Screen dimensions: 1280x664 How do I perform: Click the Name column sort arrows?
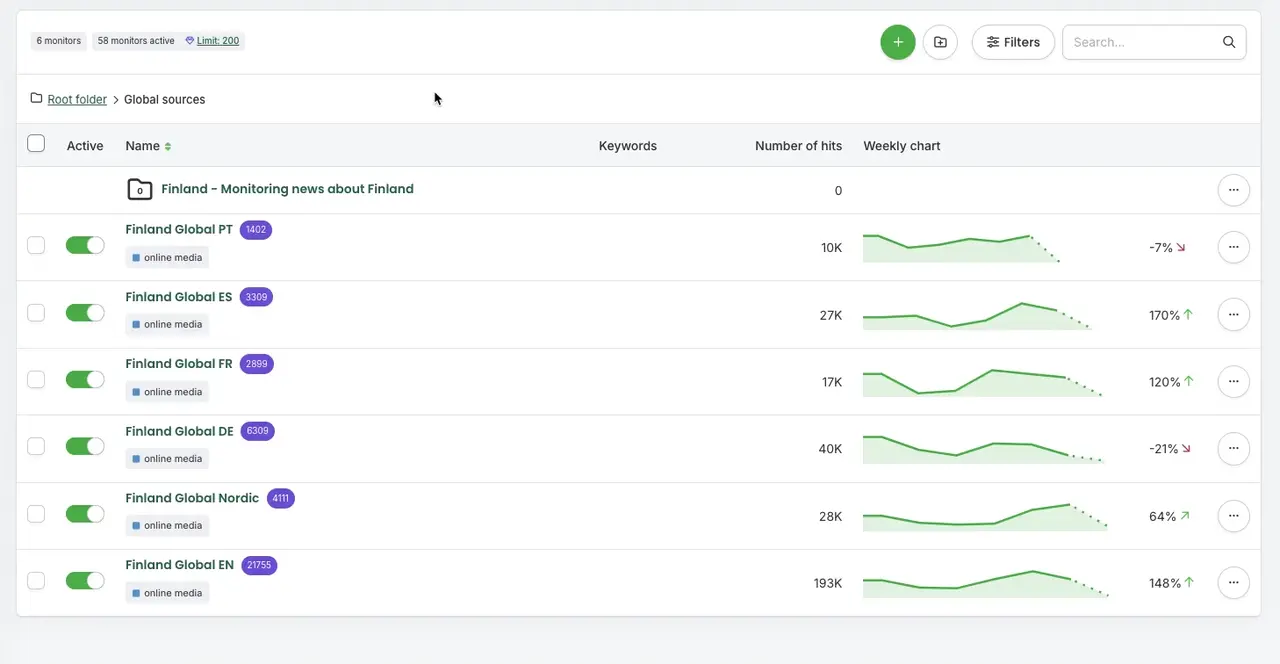click(x=168, y=146)
